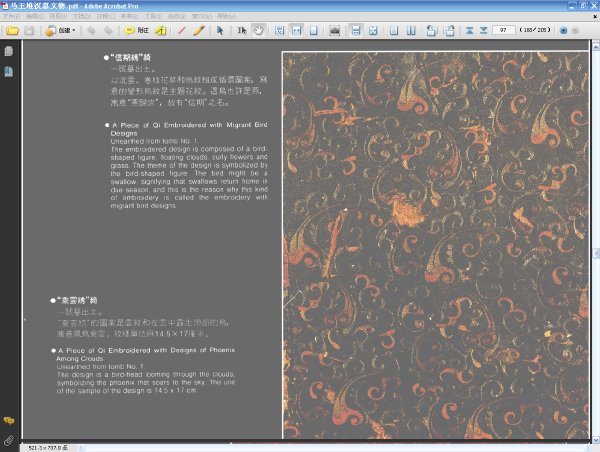Image resolution: width=600 pixels, height=452 pixels.
Task: Toggle scrolling page mode icon
Action: [x=356, y=31]
